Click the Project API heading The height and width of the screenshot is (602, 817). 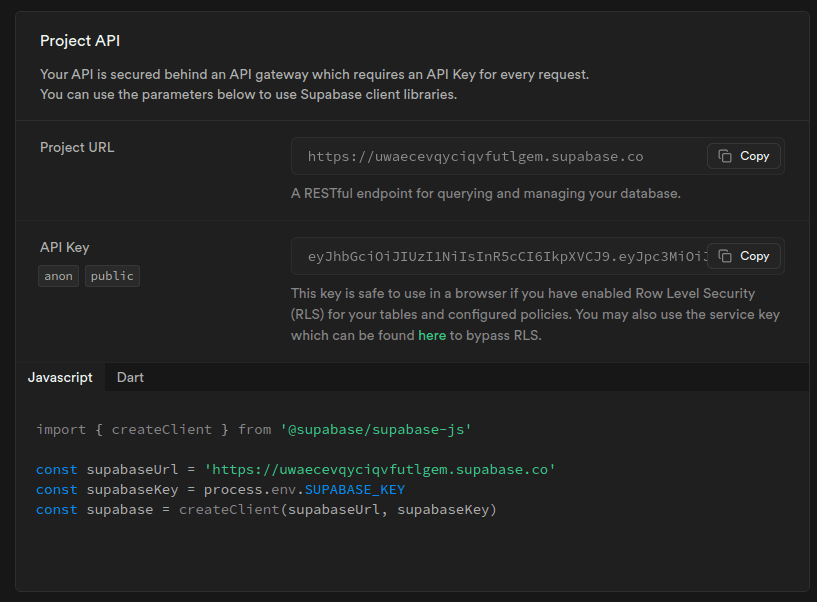[x=80, y=41]
